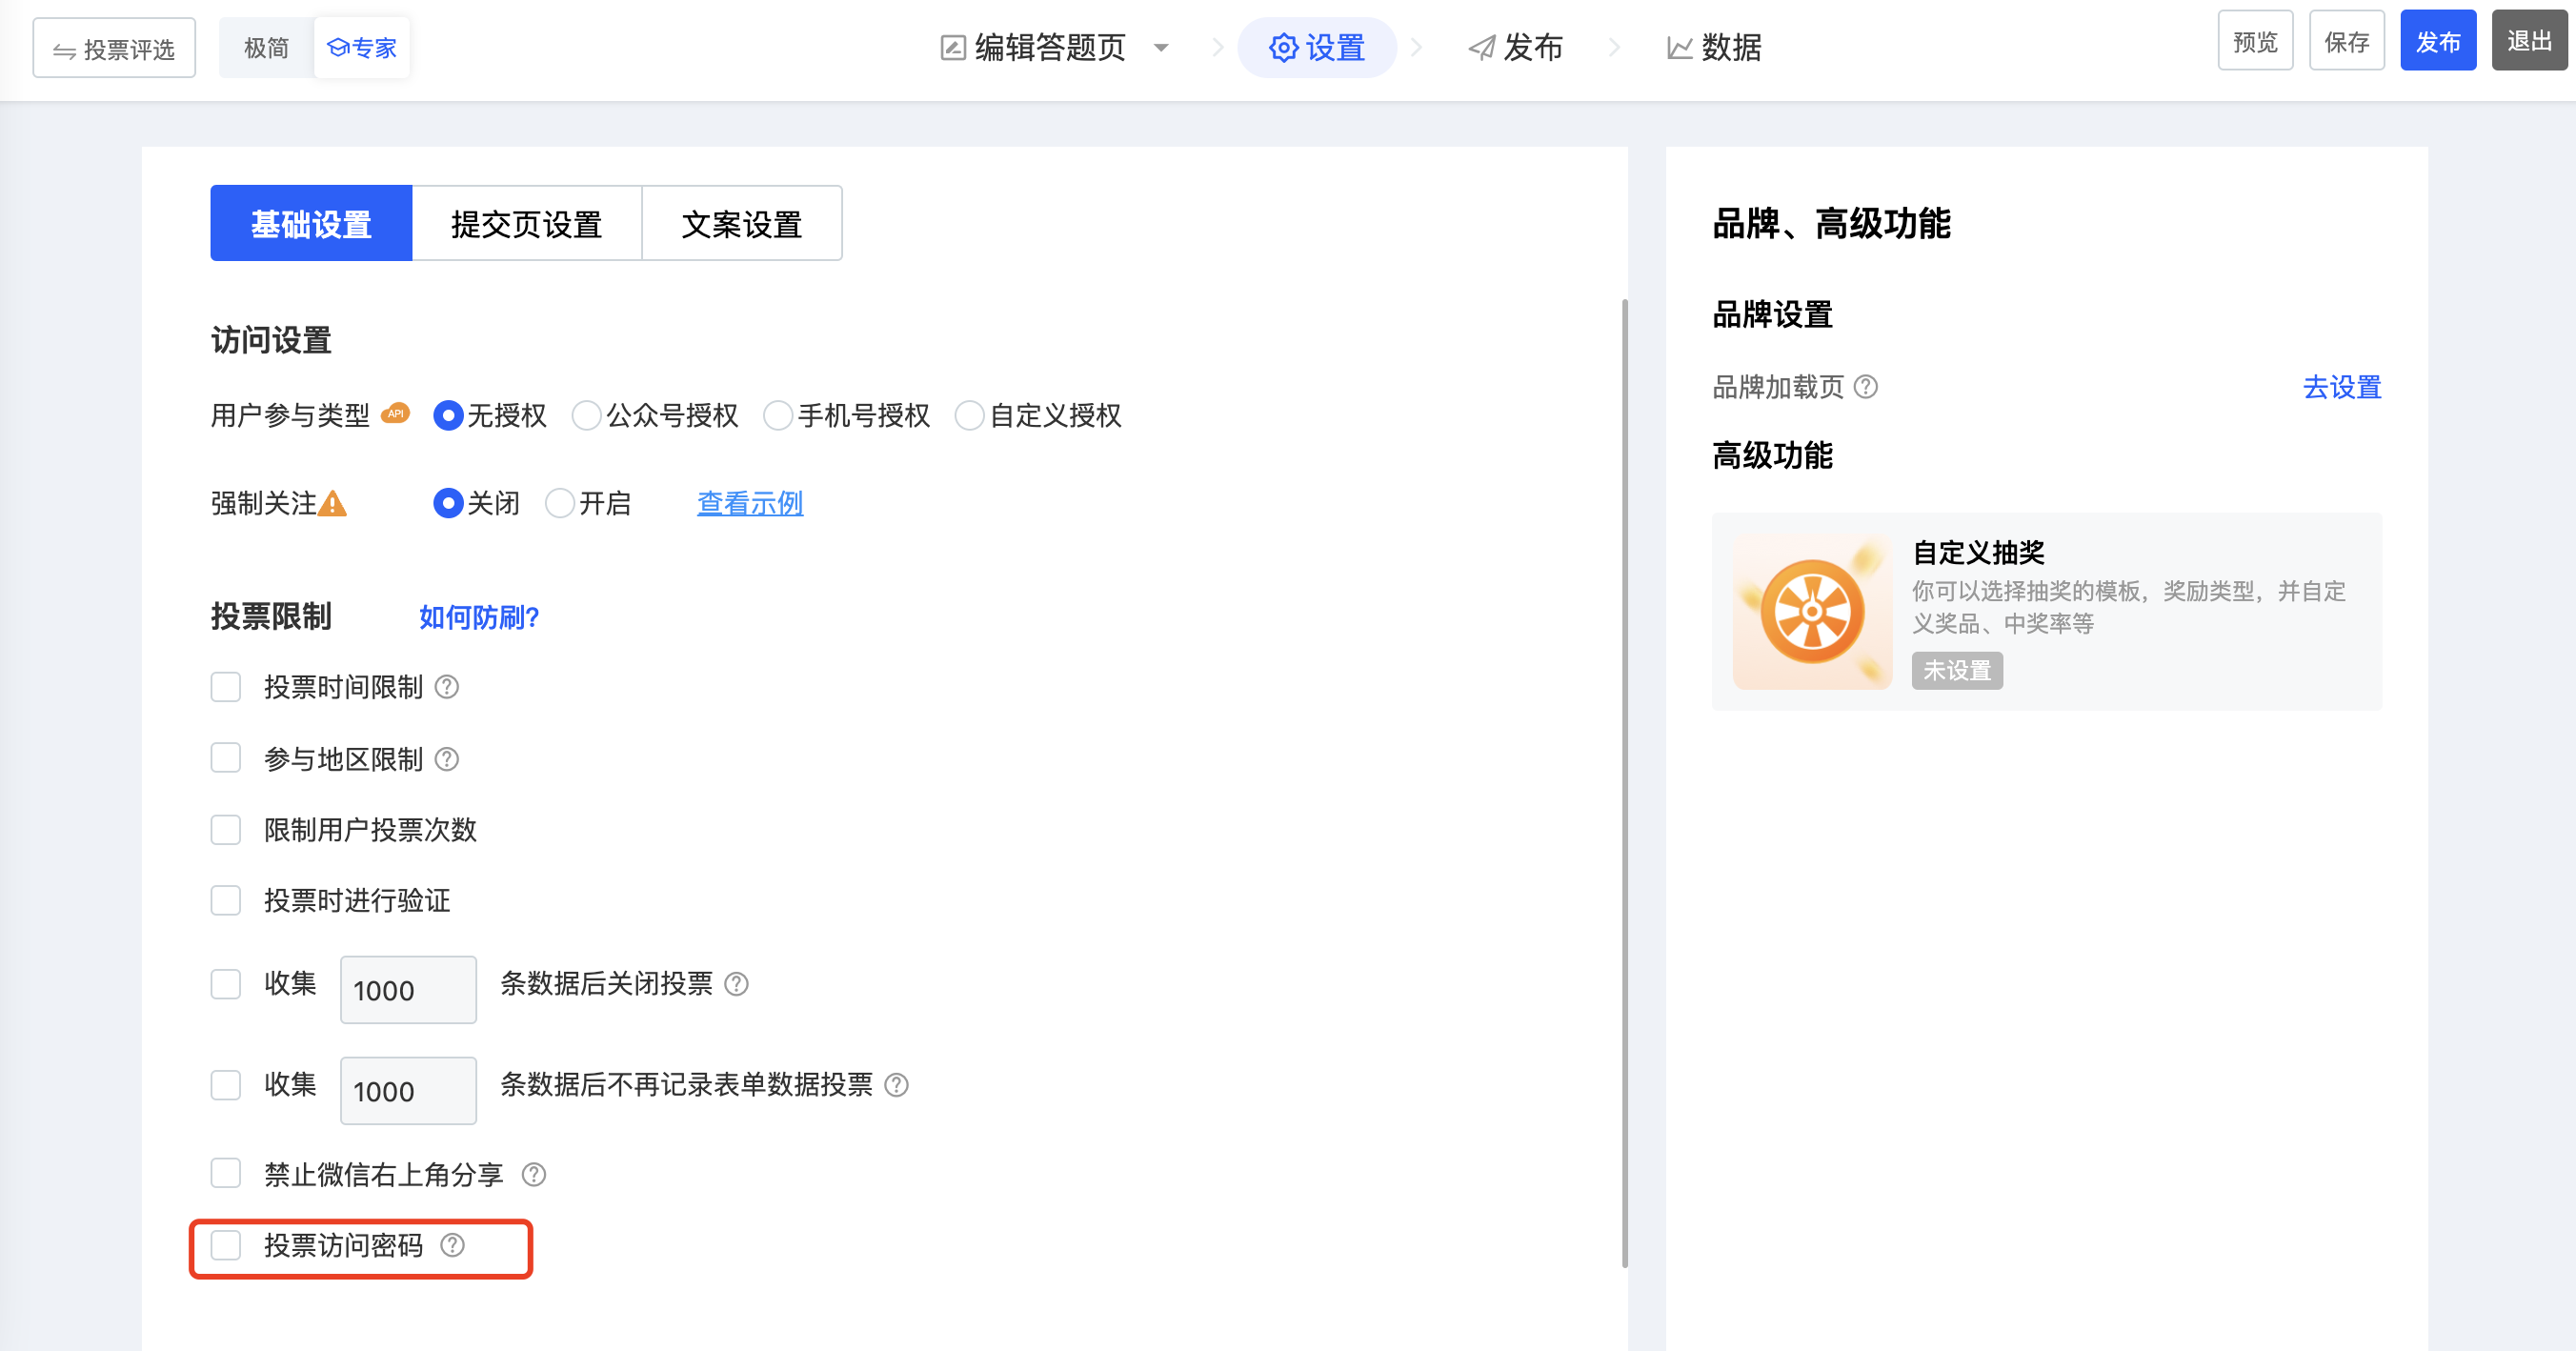This screenshot has height=1351, width=2576.
Task: Click 退出 button
Action: (2529, 41)
